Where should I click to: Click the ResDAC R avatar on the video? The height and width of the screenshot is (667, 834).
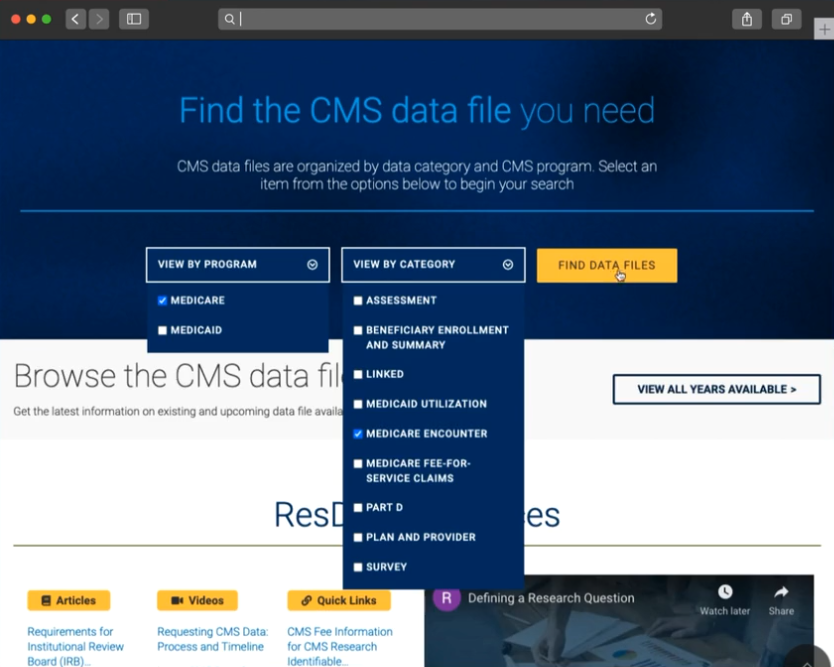[x=445, y=598]
